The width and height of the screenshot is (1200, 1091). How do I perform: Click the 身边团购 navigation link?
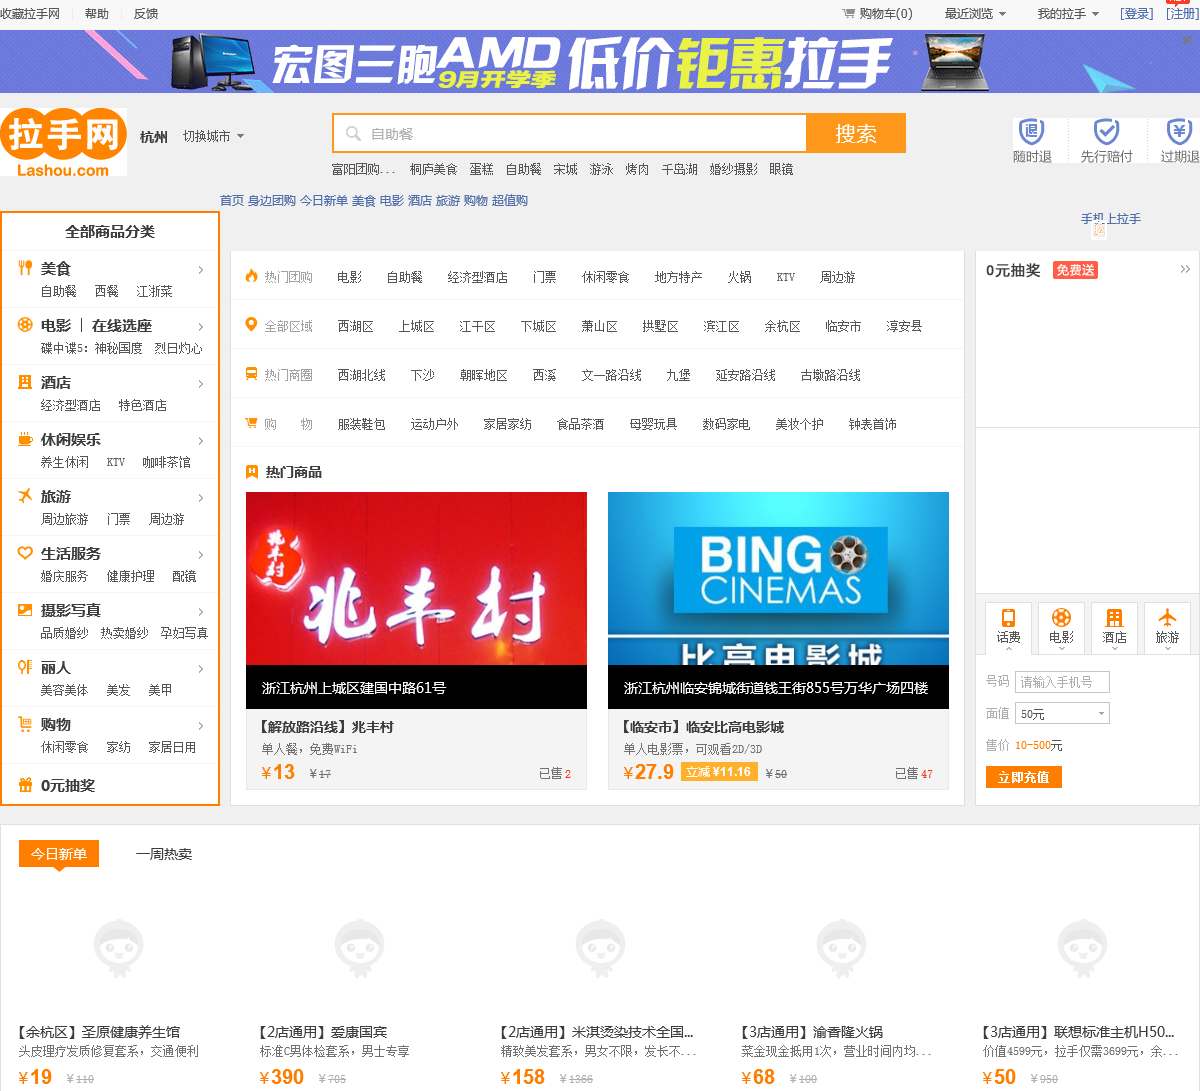tap(272, 200)
